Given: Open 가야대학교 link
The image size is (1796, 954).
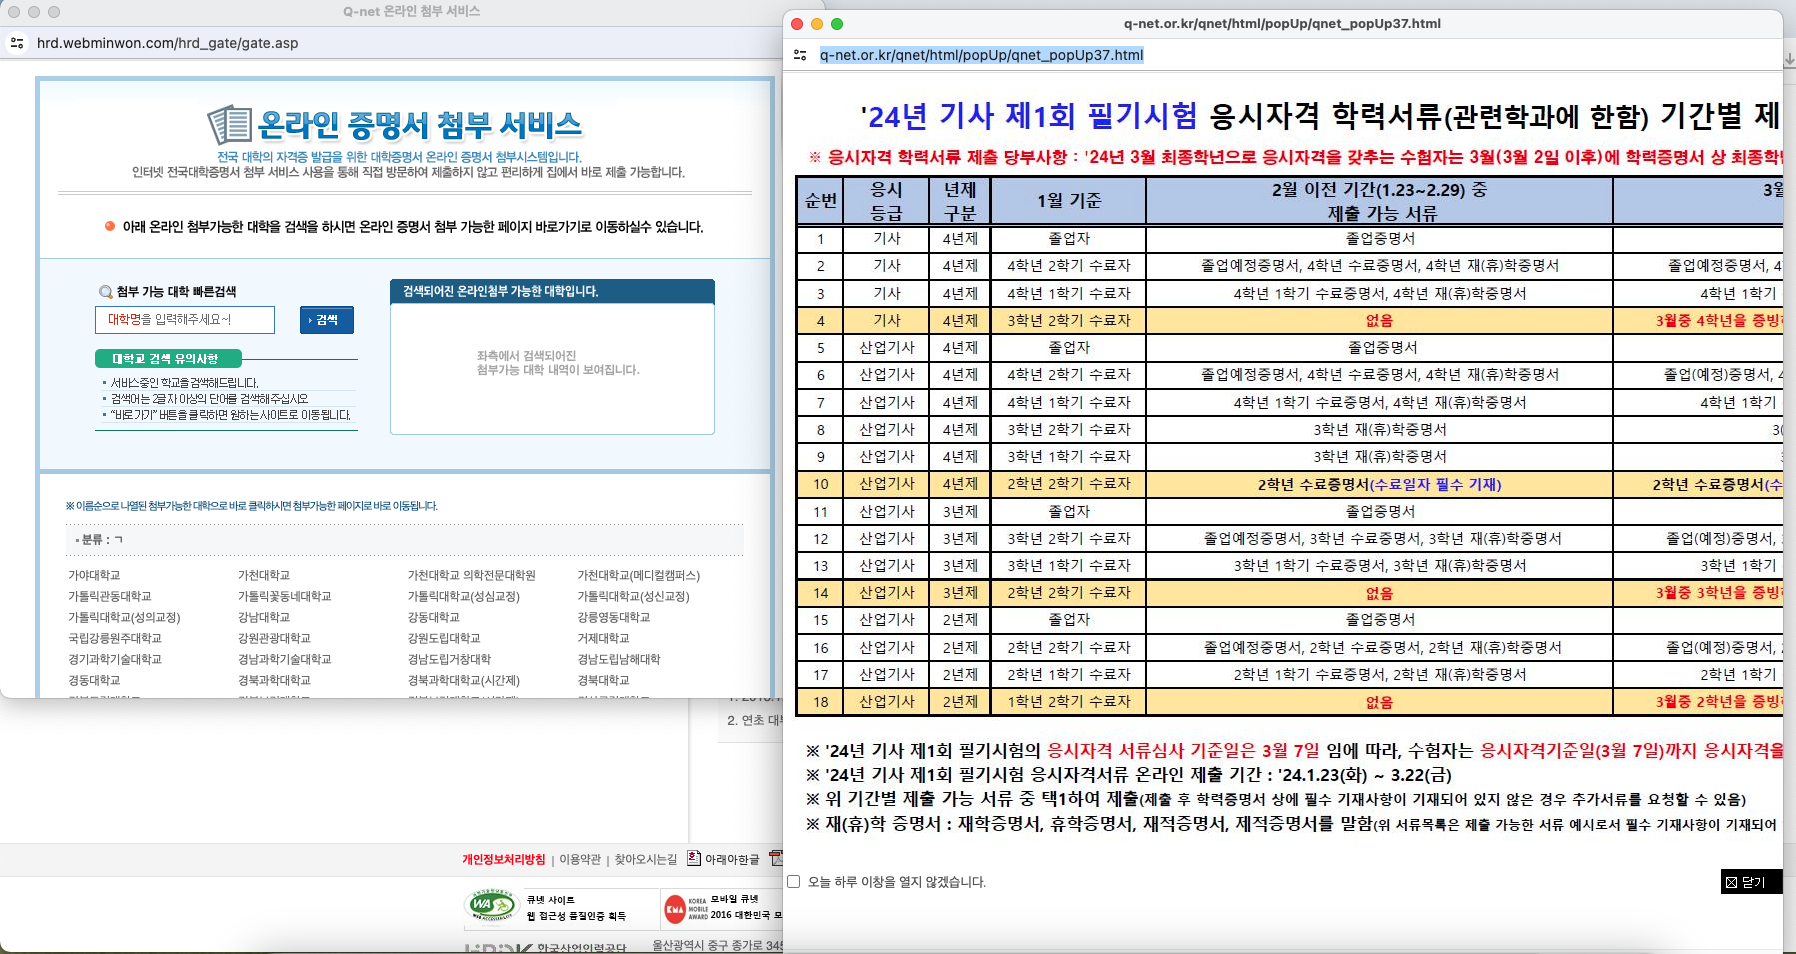Looking at the screenshot, I should [94, 575].
